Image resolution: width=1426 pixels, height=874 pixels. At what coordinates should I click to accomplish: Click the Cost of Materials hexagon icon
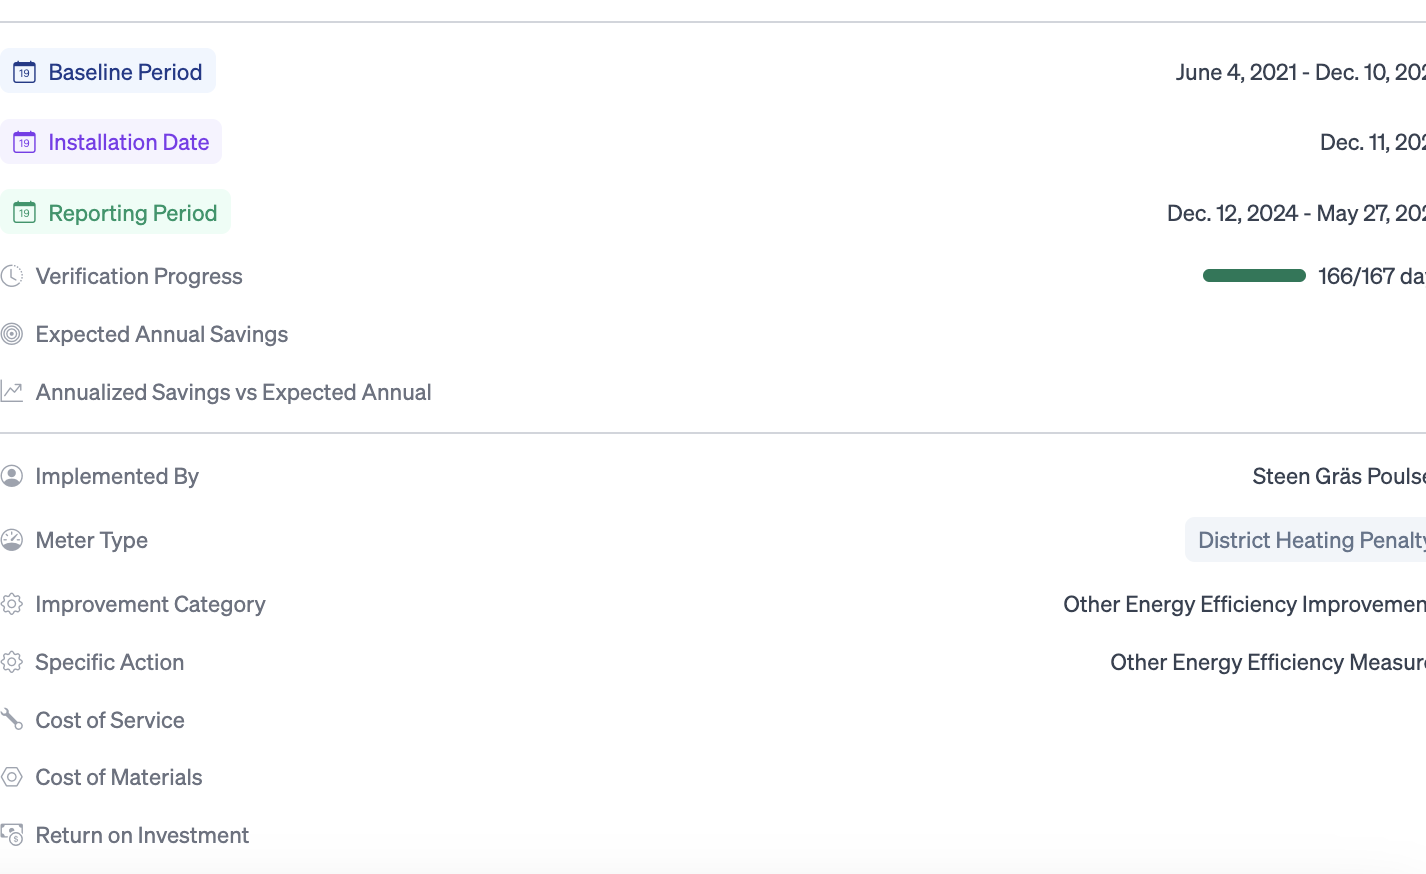(x=12, y=777)
